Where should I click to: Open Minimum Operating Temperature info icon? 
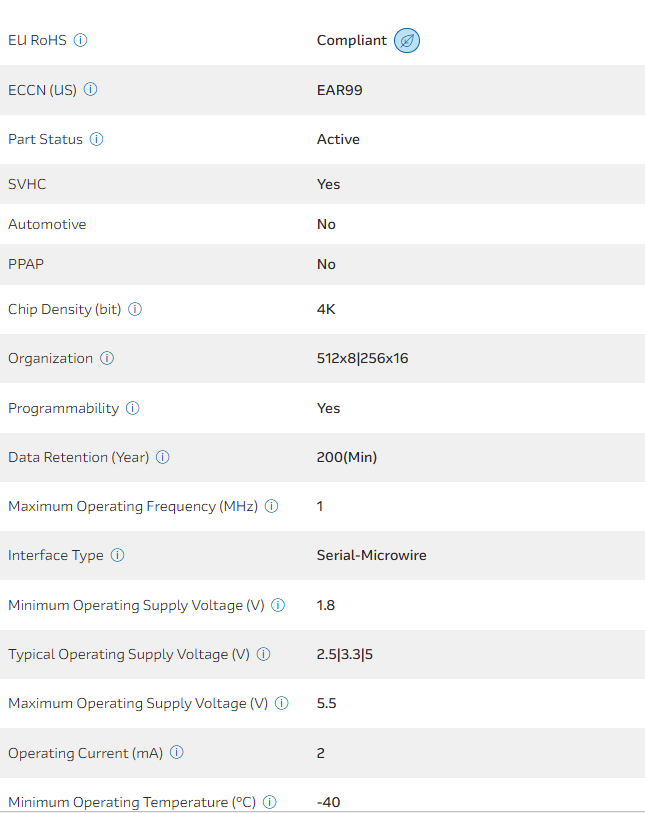pos(270,802)
